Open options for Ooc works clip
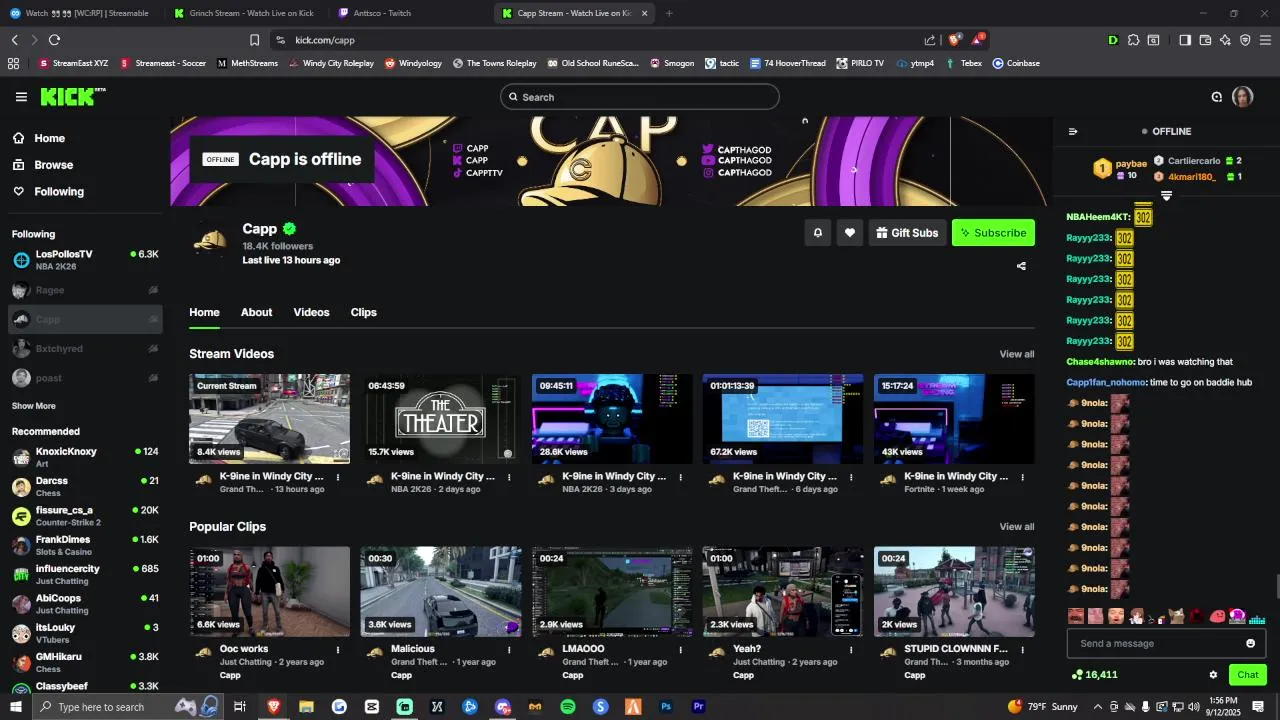This screenshot has width=1280, height=720. click(338, 649)
